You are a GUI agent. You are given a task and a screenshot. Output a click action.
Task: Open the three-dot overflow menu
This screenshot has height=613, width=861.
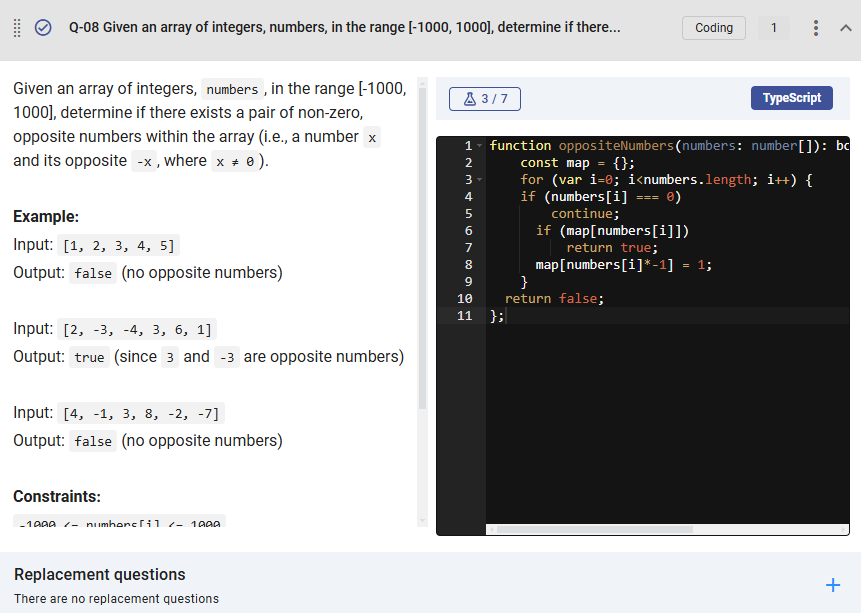[818, 27]
